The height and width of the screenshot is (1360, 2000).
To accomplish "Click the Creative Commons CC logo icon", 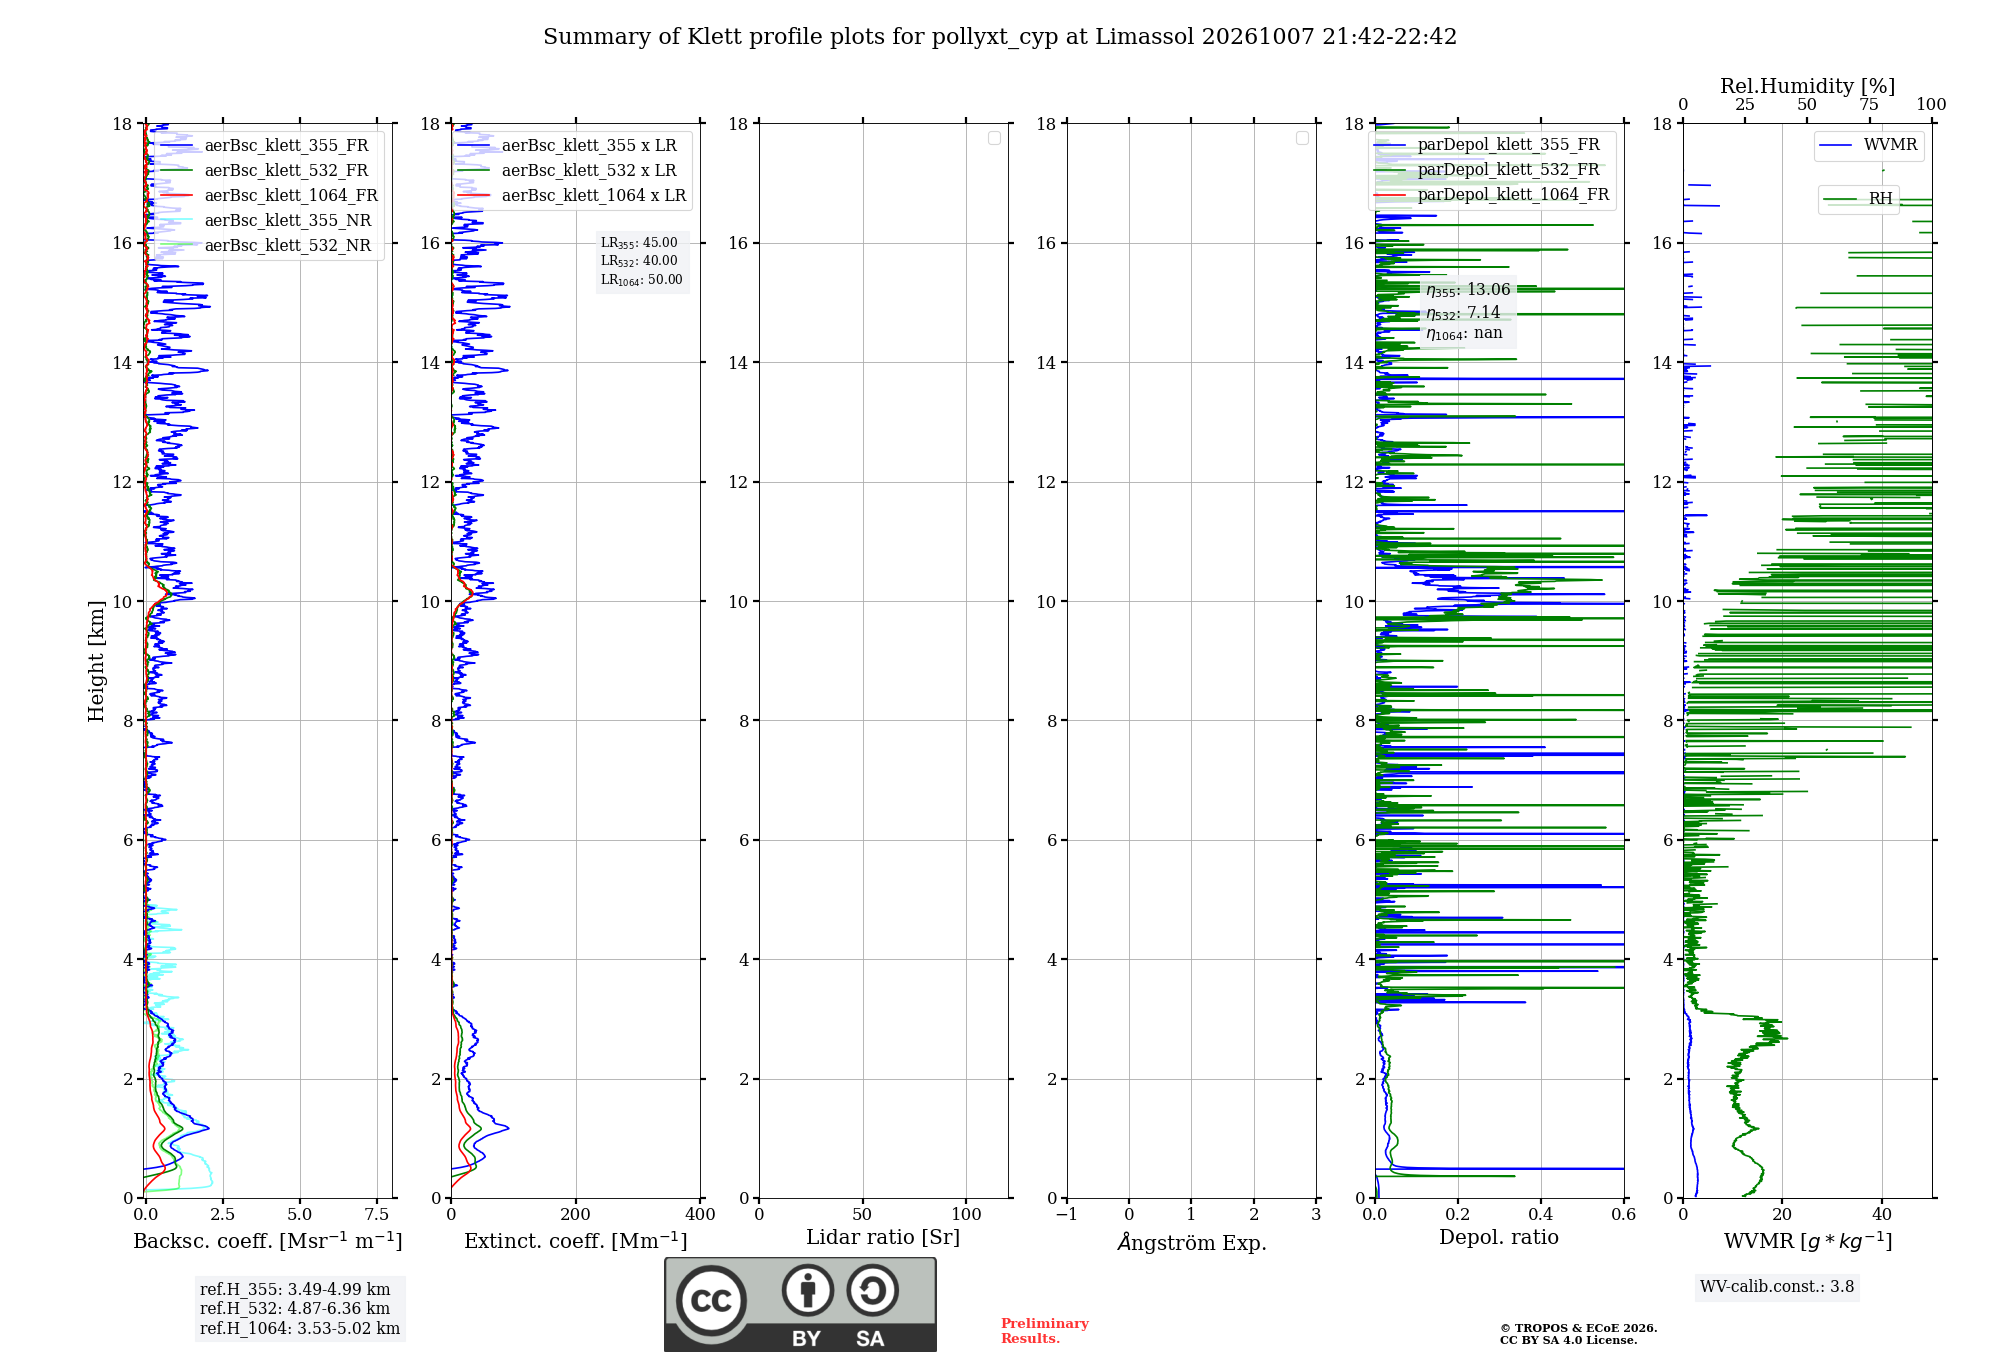I will pos(711,1301).
